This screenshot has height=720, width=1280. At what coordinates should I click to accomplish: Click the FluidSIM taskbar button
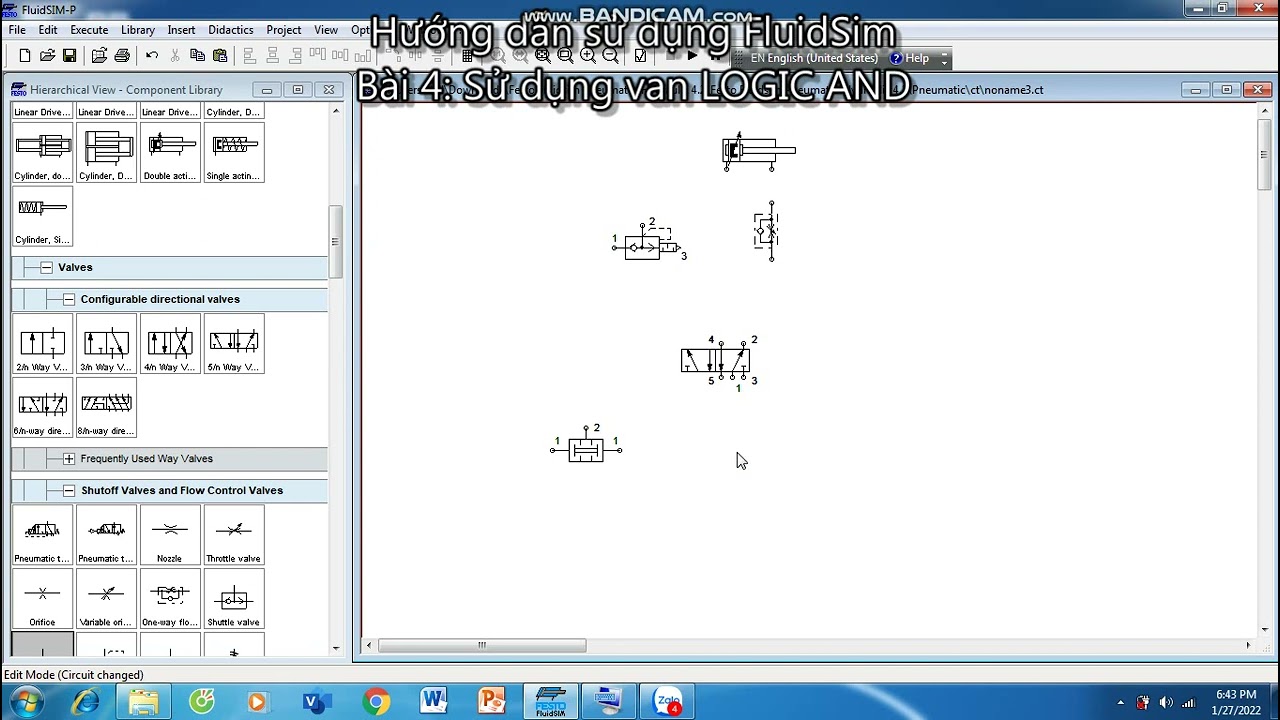coord(550,702)
